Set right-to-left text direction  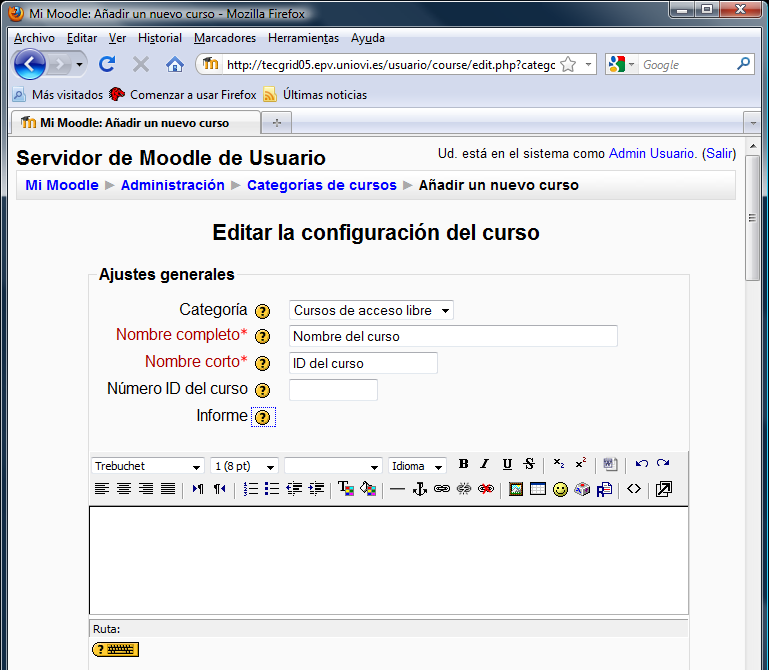(x=219, y=489)
